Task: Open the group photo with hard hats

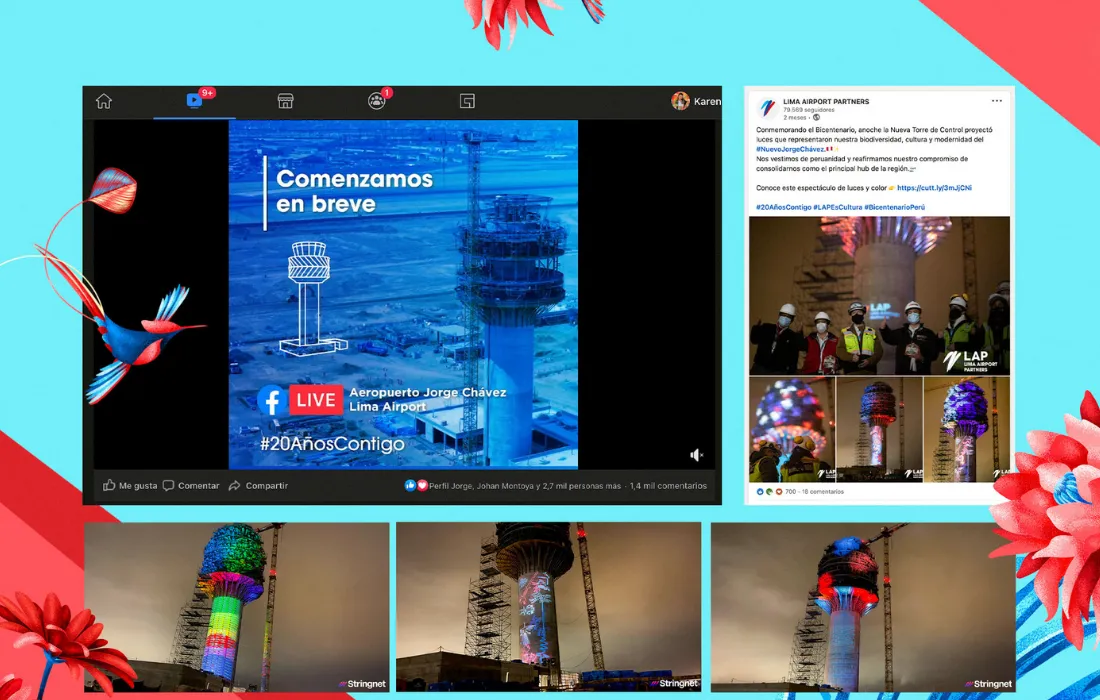Action: coord(879,295)
